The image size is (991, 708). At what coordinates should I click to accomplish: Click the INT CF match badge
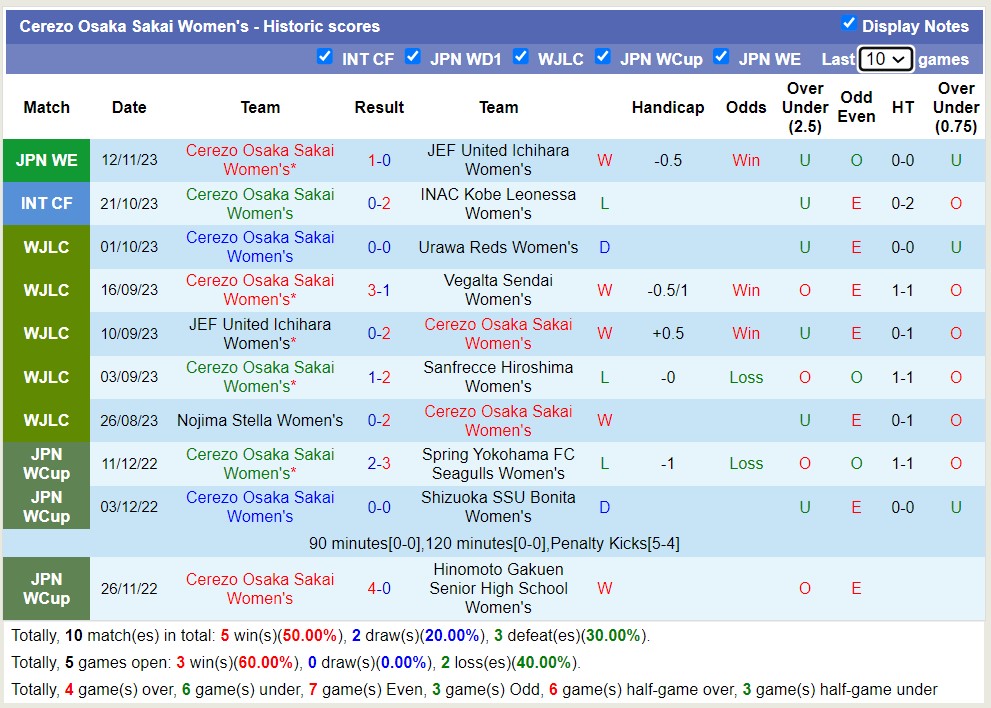click(x=47, y=203)
